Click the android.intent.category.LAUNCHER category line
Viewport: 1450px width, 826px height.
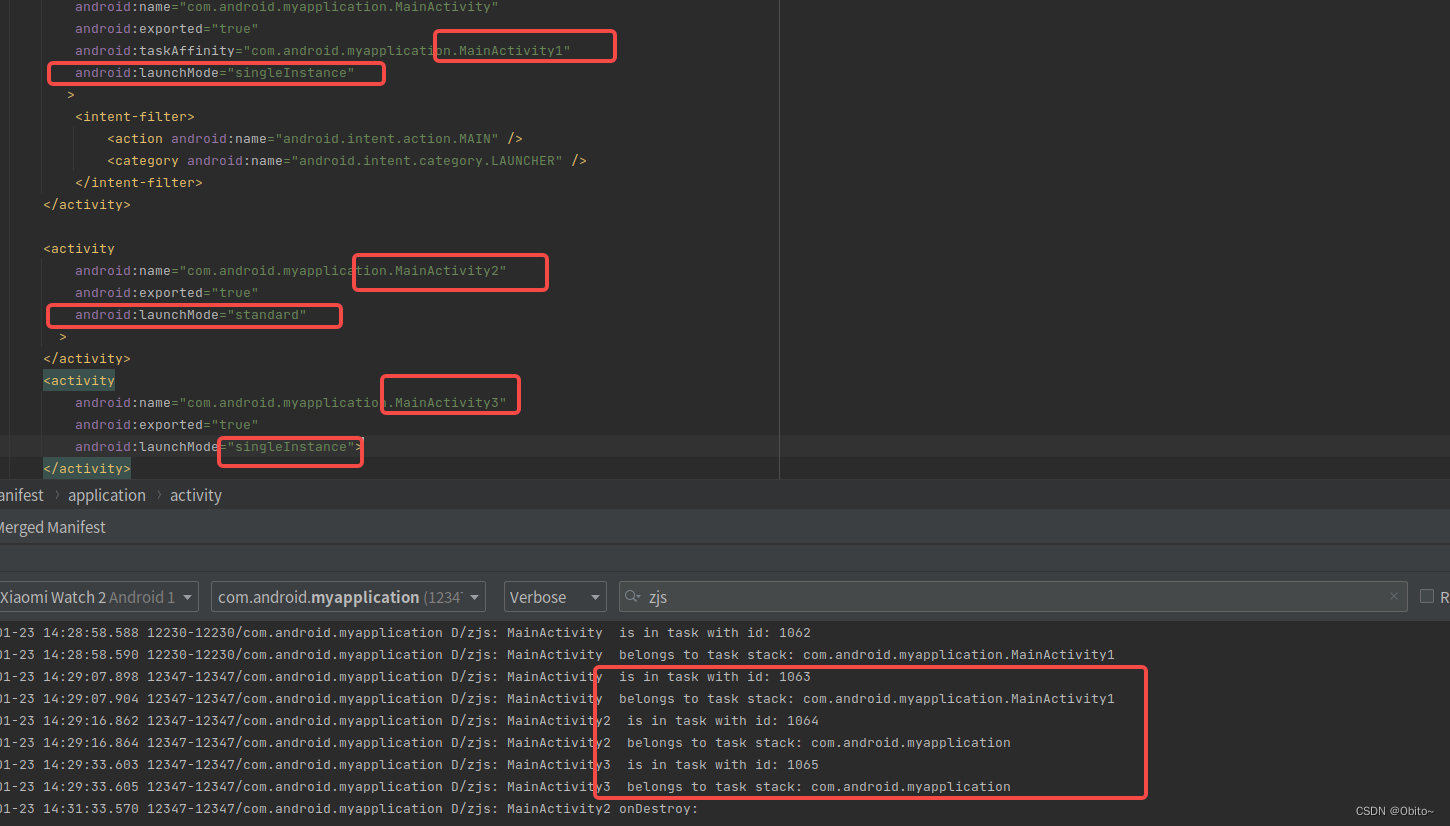click(347, 161)
